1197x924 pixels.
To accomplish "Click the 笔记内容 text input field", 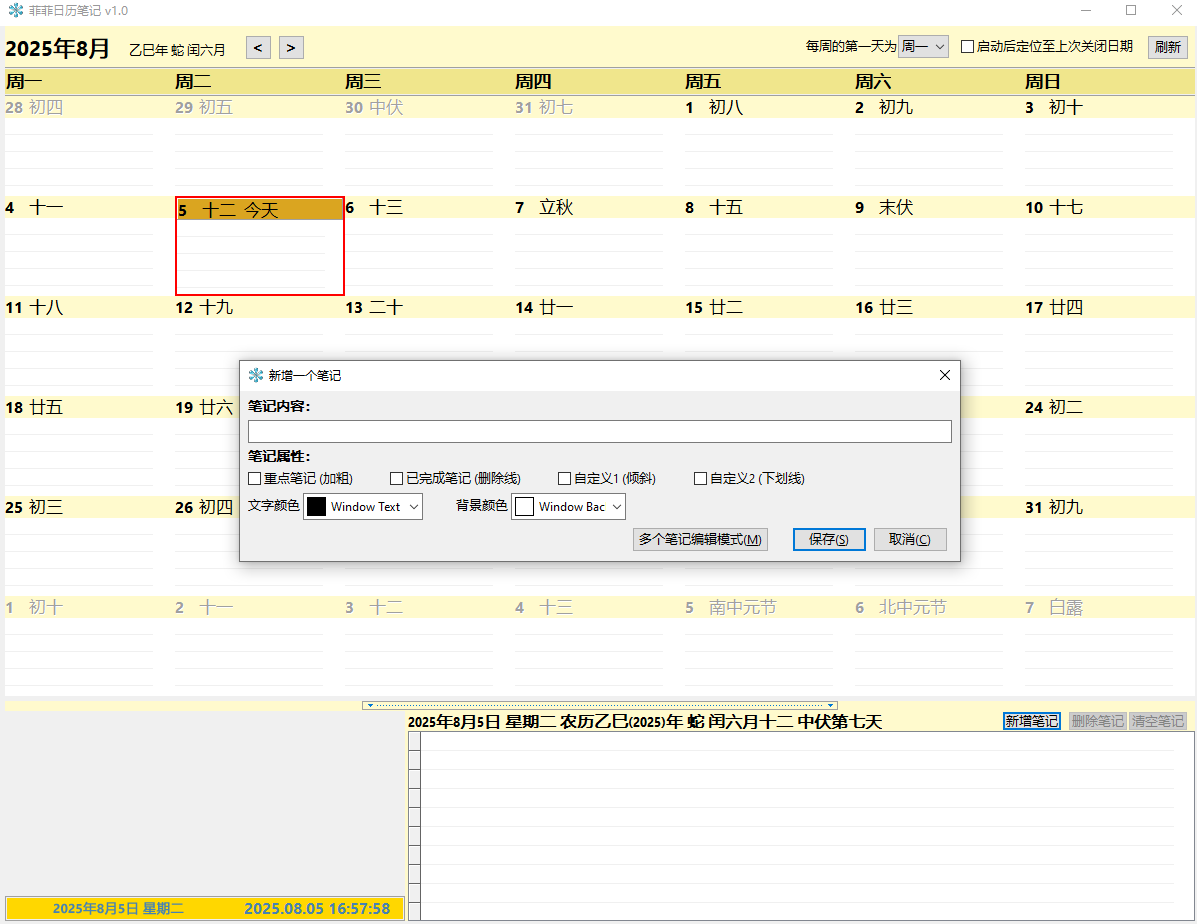I will point(599,431).
